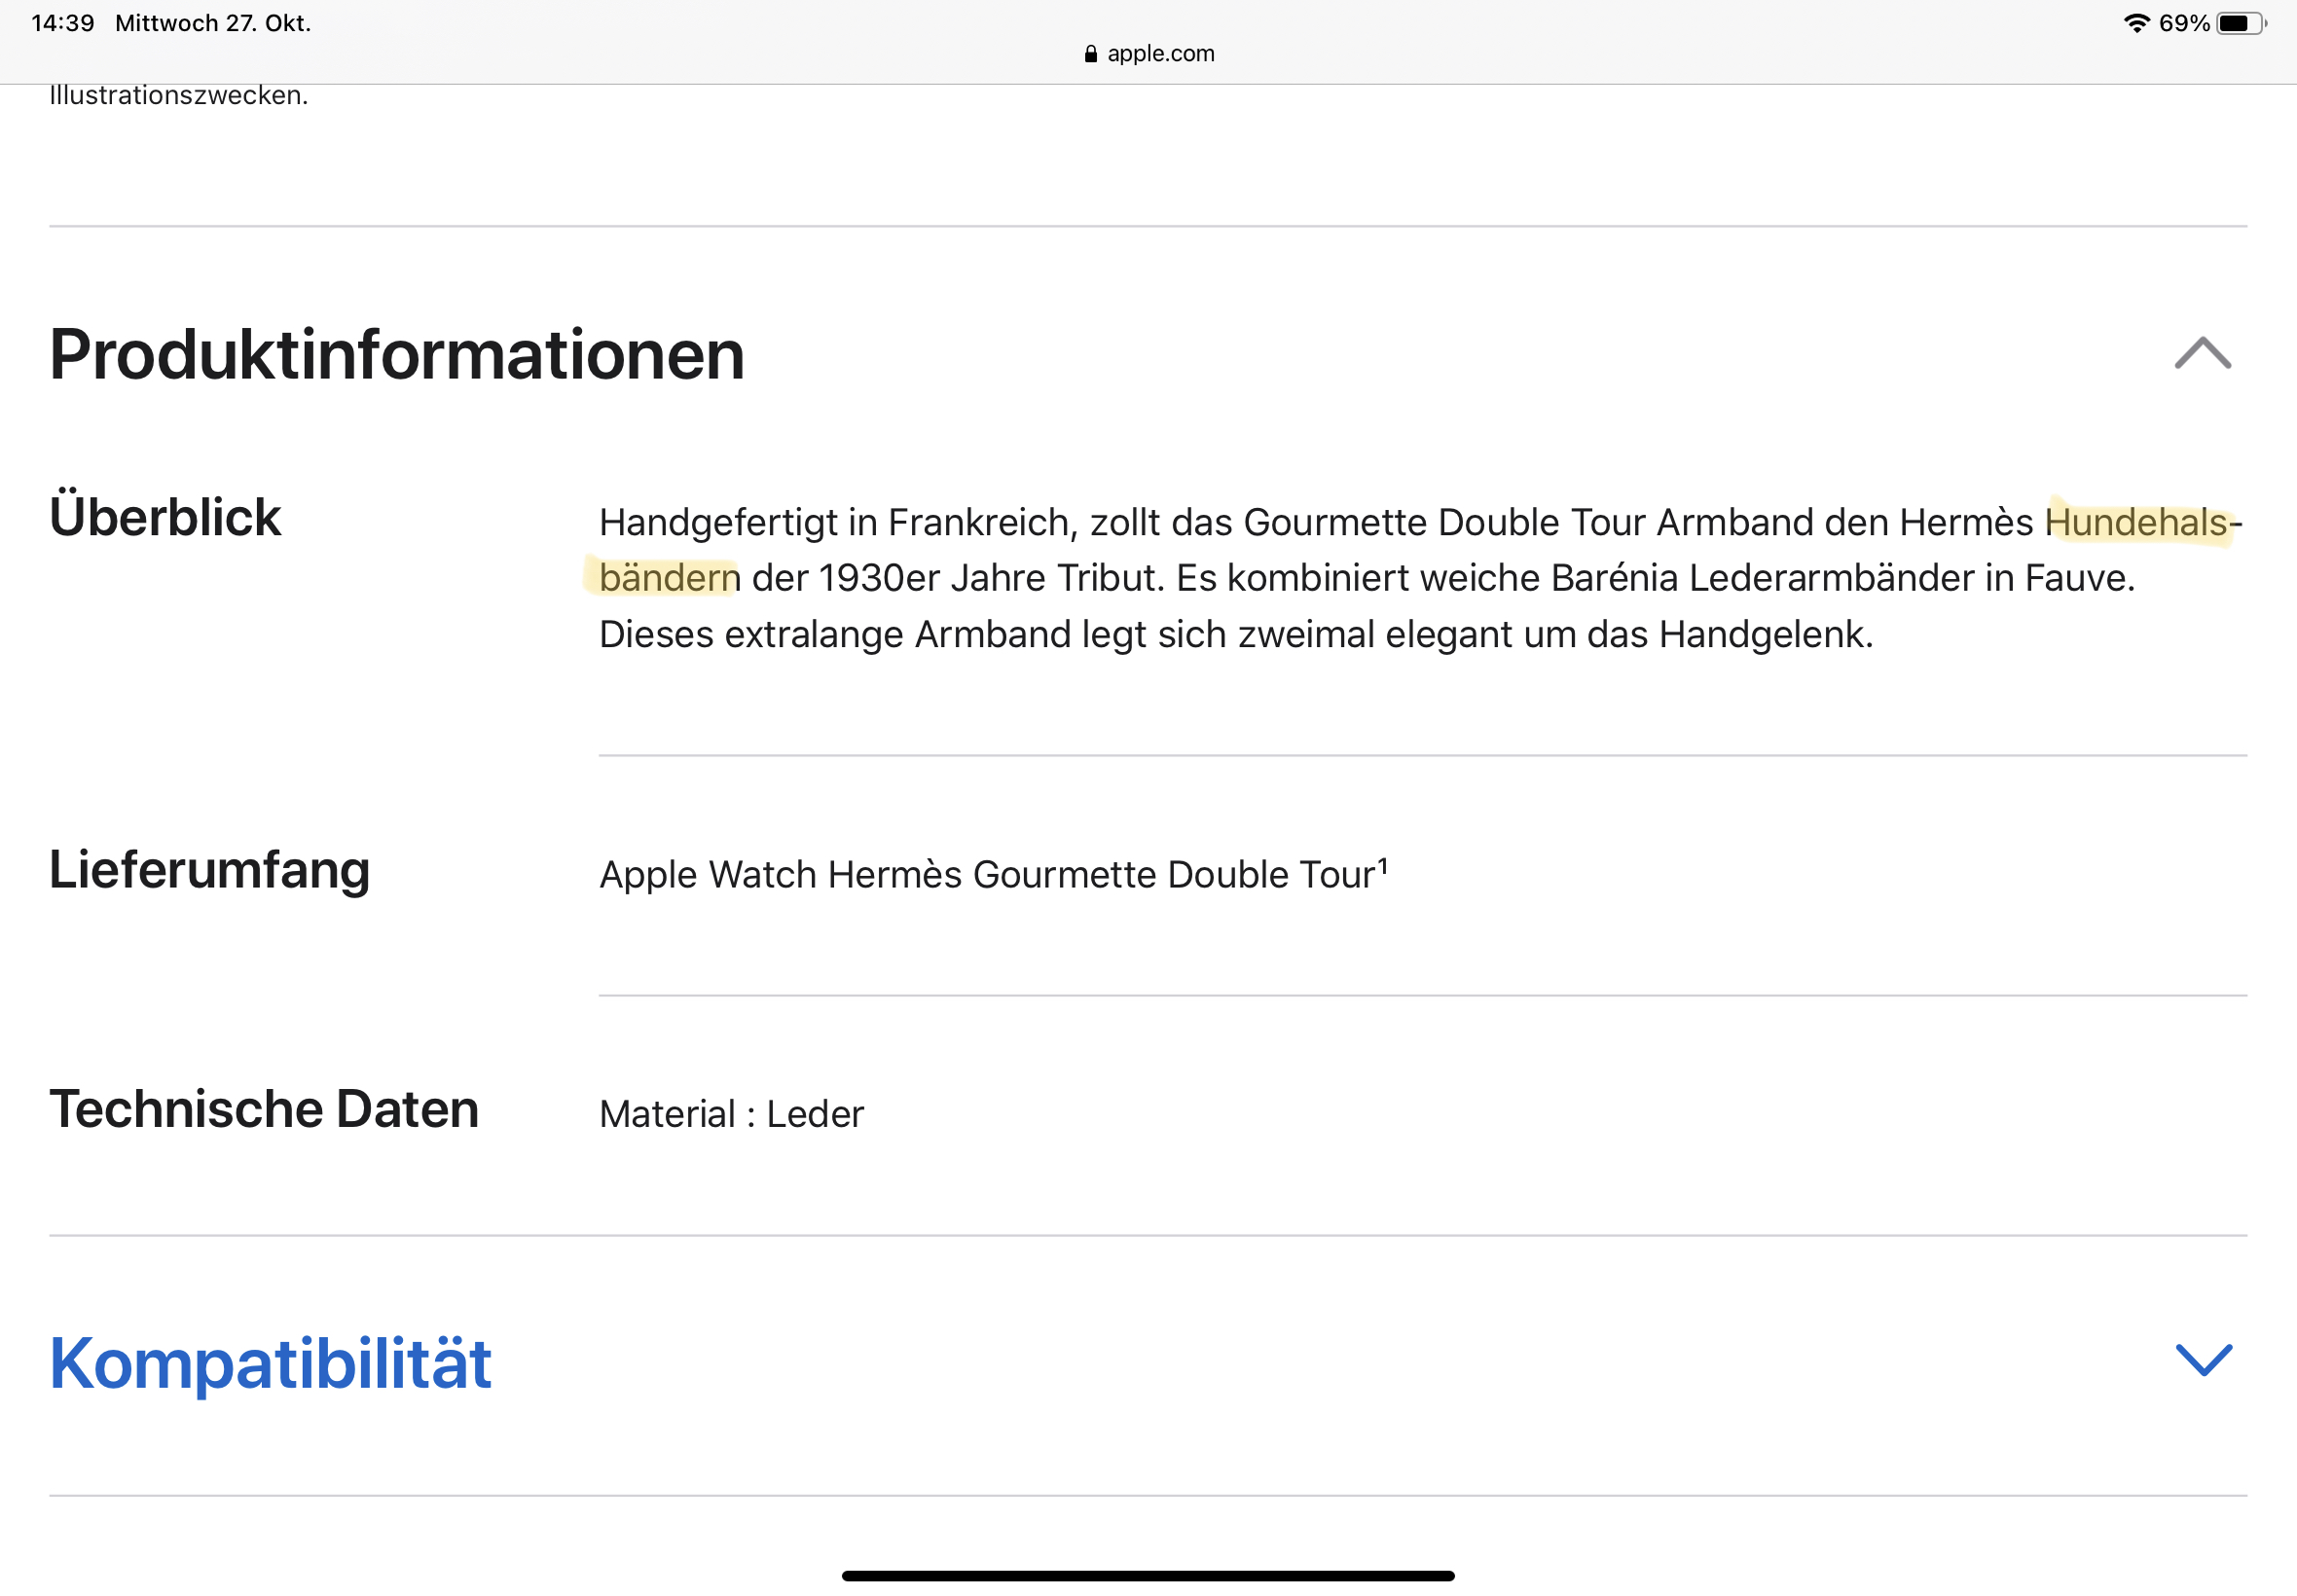Tap the Illustrationszwecken text at top
Image resolution: width=2297 pixels, height=1596 pixels.
179,96
